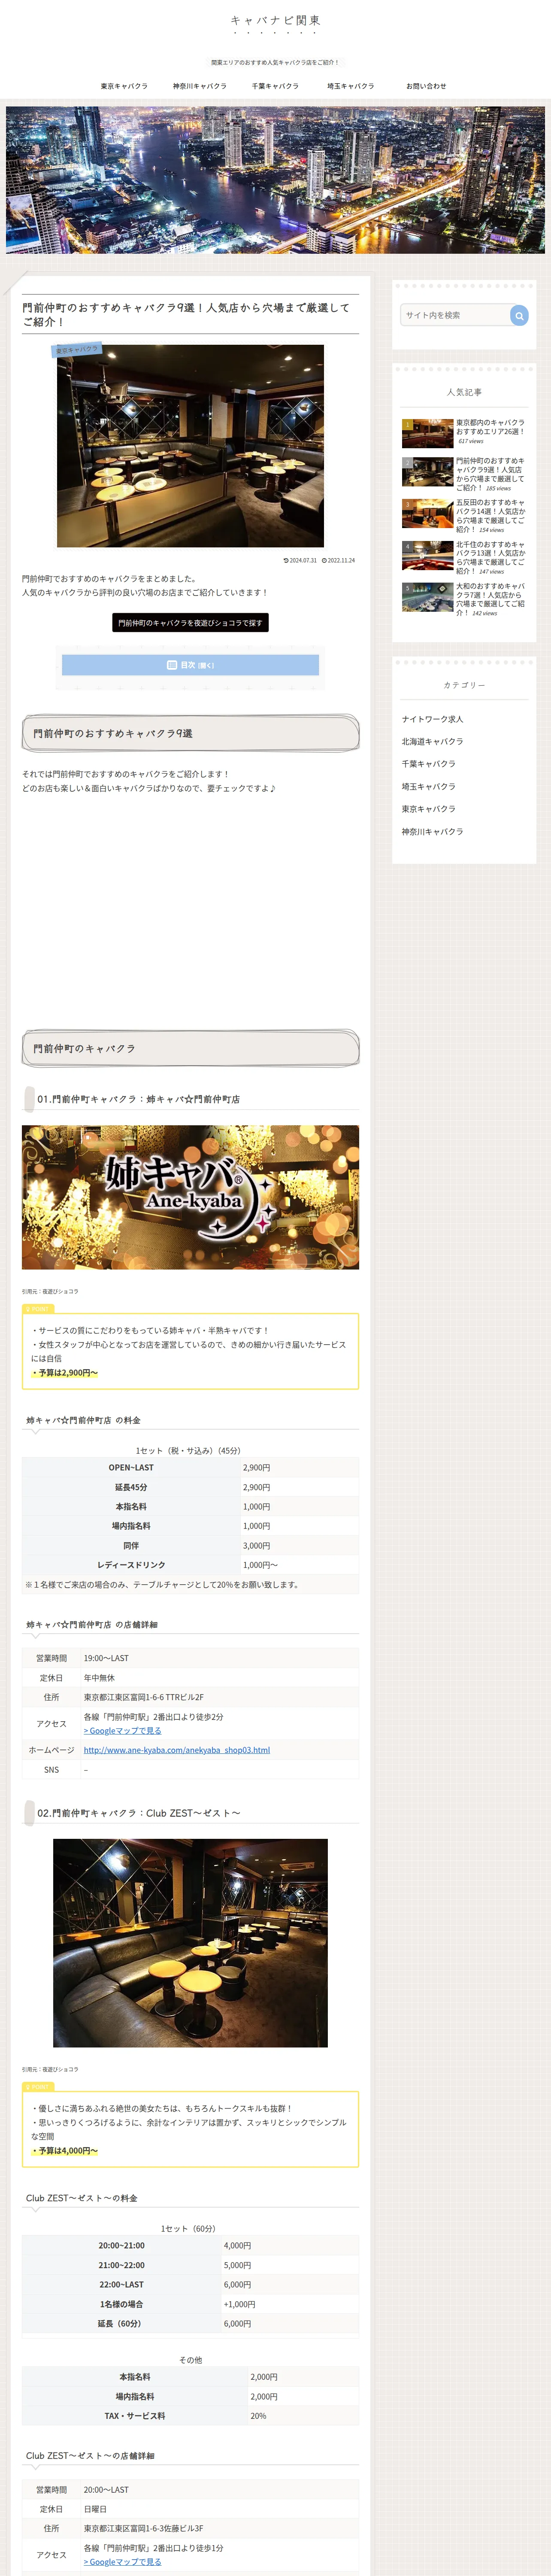Click the レディースドリンク row label
Image resolution: width=551 pixels, height=2576 pixels.
131,1565
